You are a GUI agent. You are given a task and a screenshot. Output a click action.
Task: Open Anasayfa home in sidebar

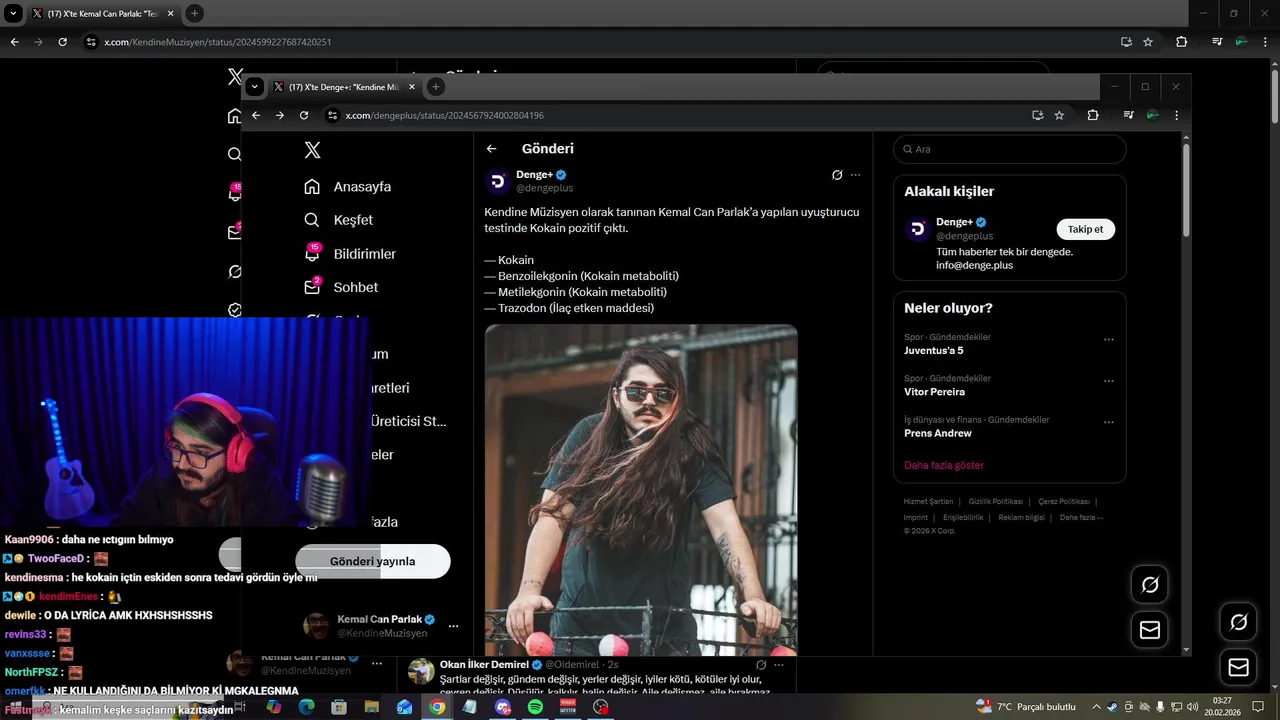[x=348, y=187]
